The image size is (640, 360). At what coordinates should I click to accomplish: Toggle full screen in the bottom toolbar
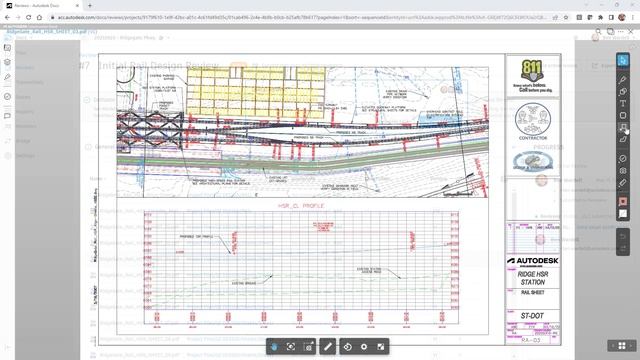pos(380,347)
